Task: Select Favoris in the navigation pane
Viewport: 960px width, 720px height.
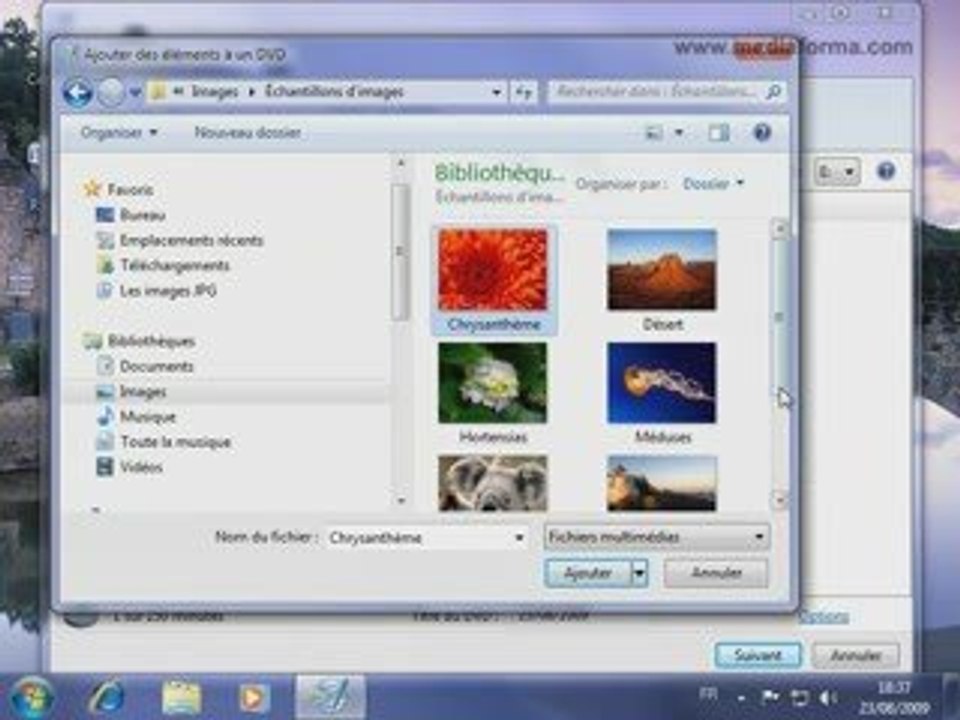Action: (130, 190)
